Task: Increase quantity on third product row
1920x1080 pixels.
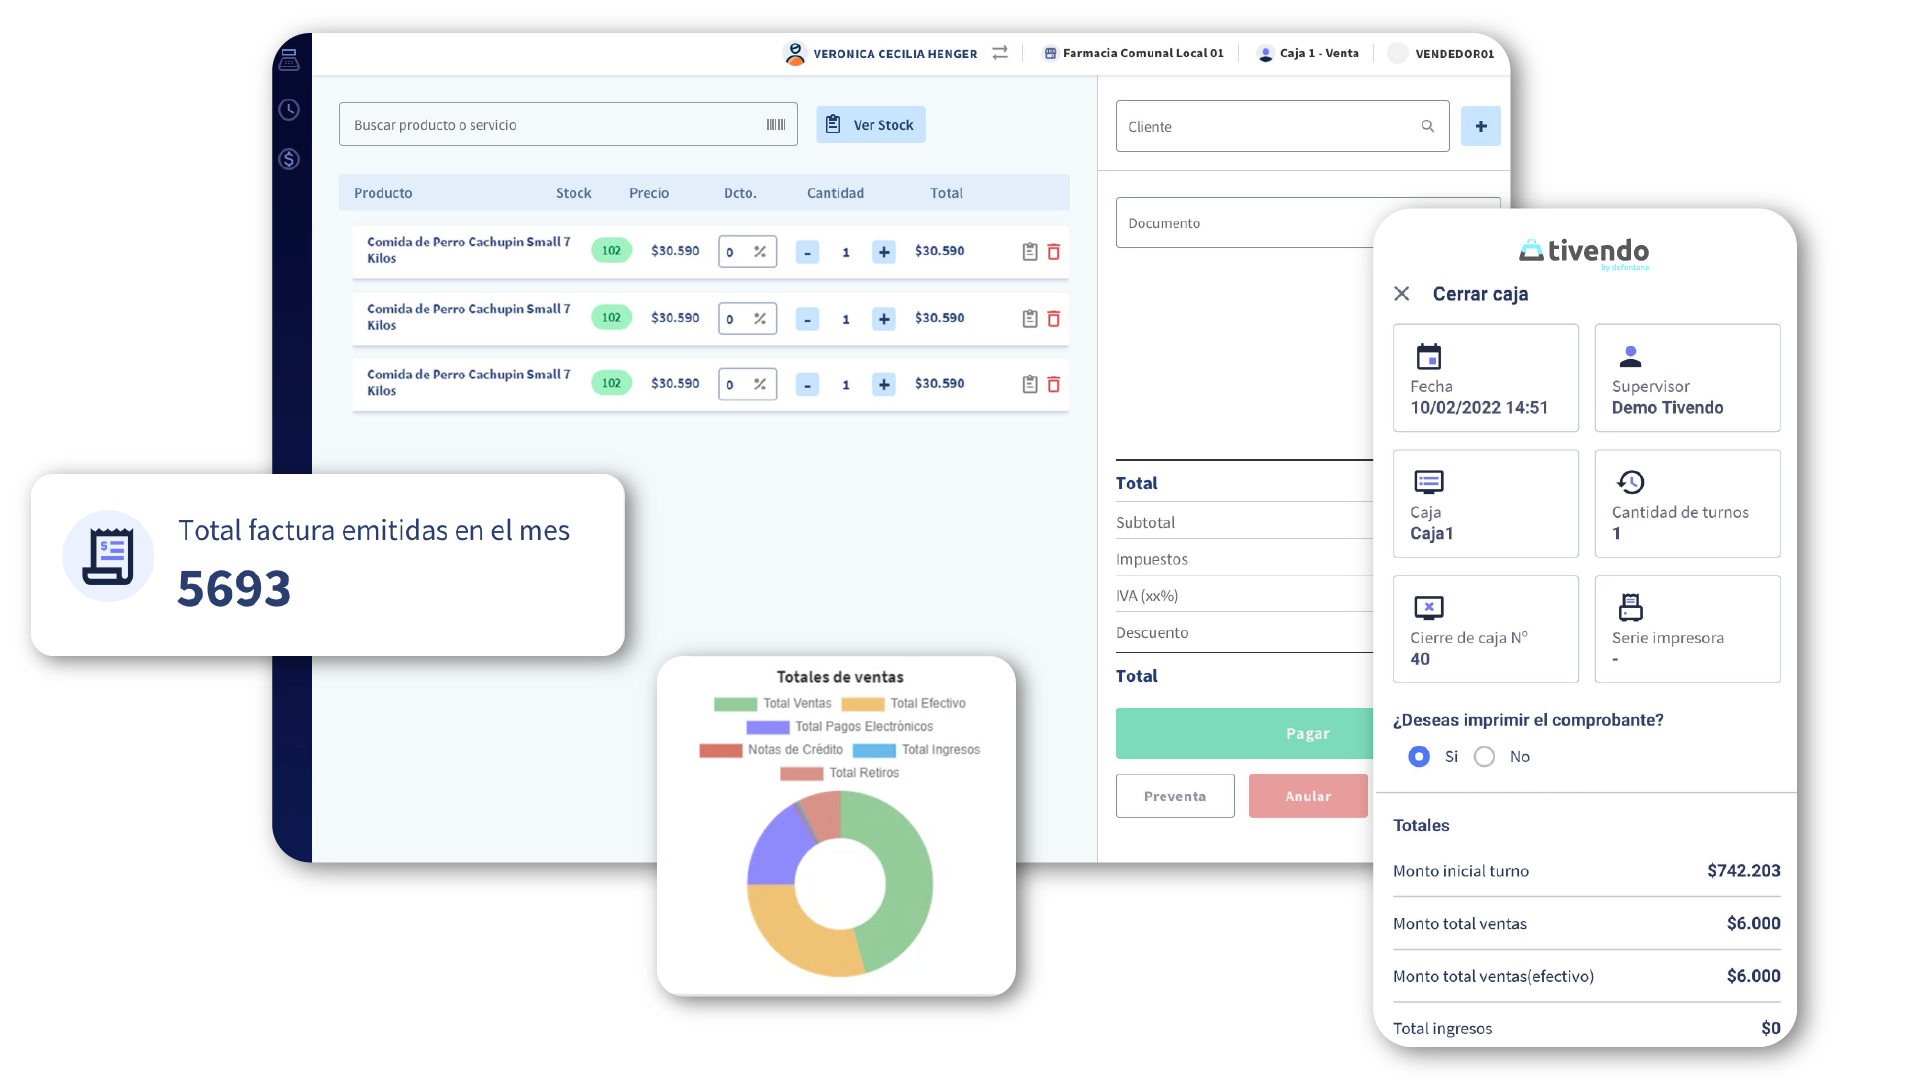Action: [x=884, y=384]
